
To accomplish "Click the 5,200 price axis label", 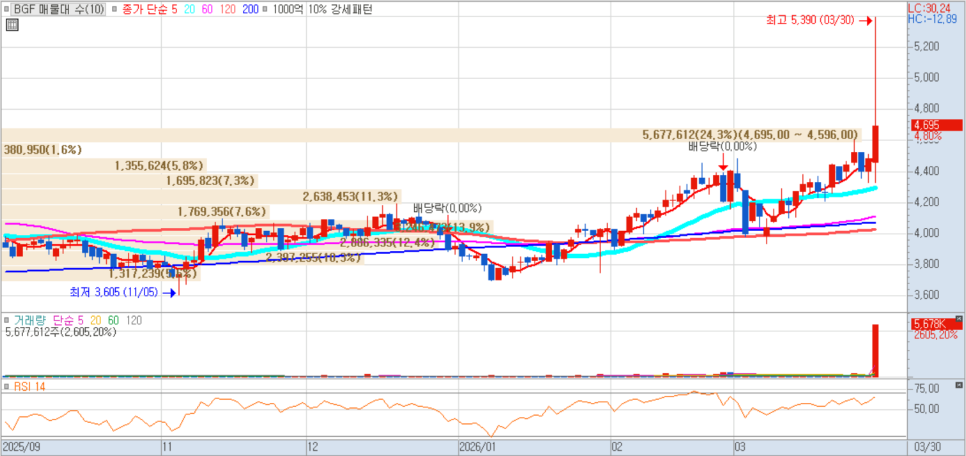I will (925, 47).
